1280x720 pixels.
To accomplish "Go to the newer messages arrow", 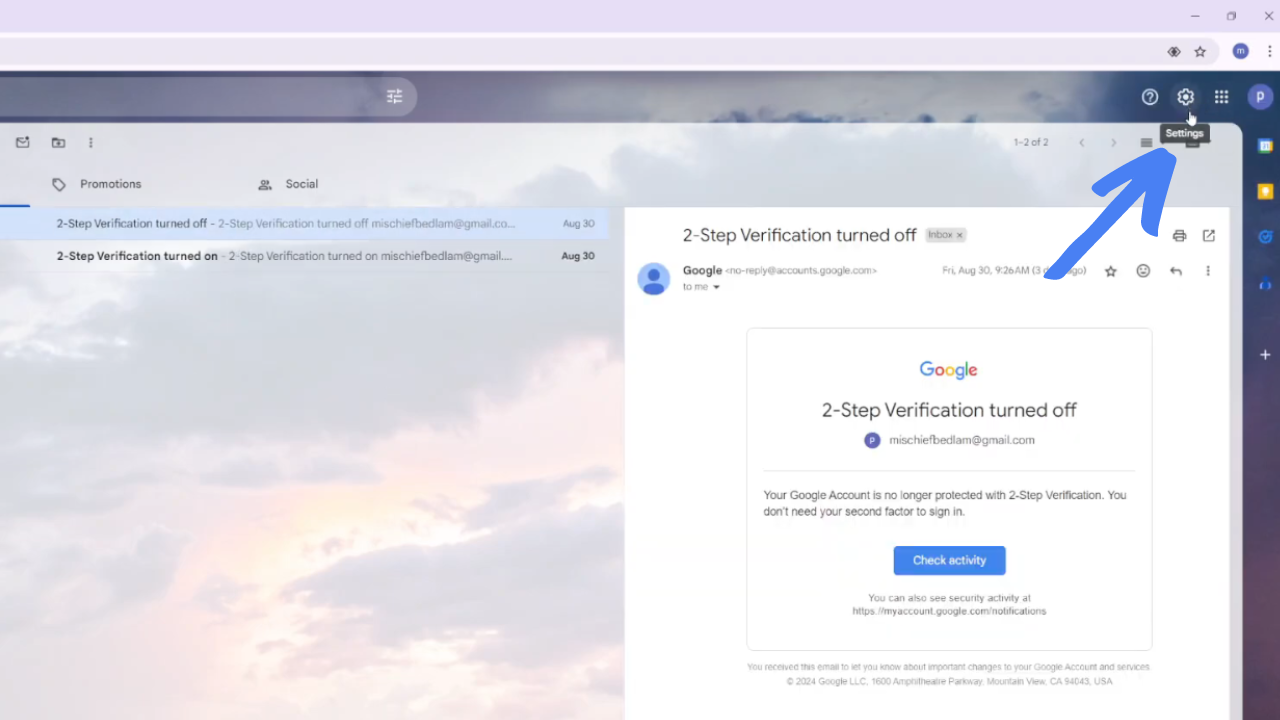I will (x=1081, y=143).
